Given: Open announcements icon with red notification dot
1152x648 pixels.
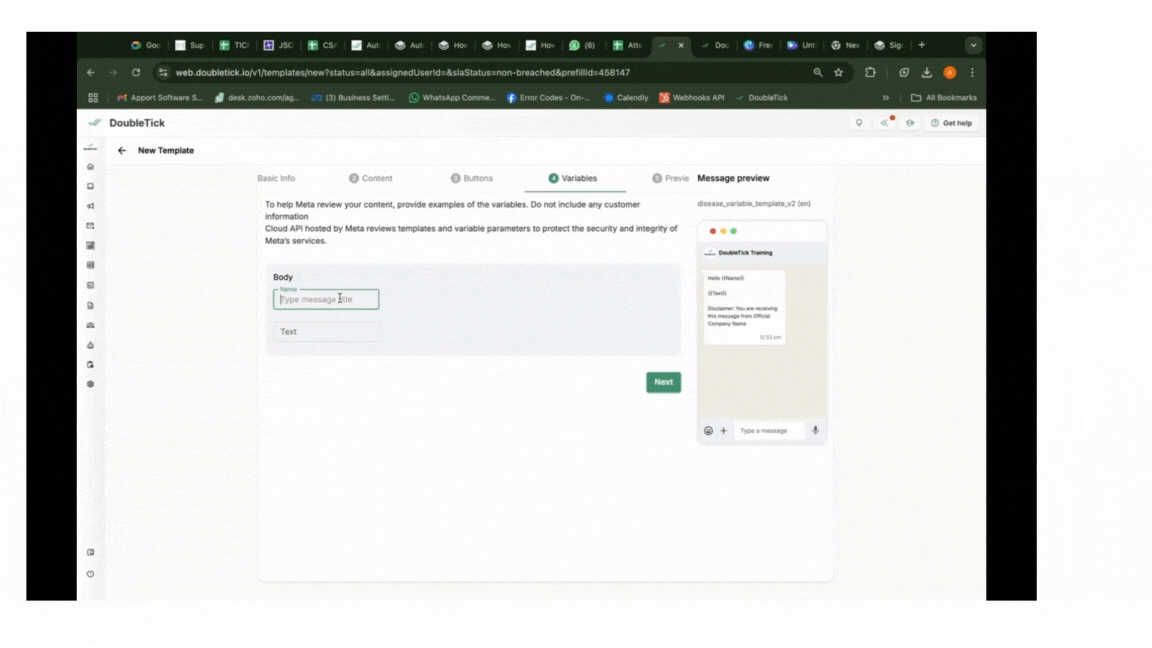Looking at the screenshot, I should tap(884, 123).
